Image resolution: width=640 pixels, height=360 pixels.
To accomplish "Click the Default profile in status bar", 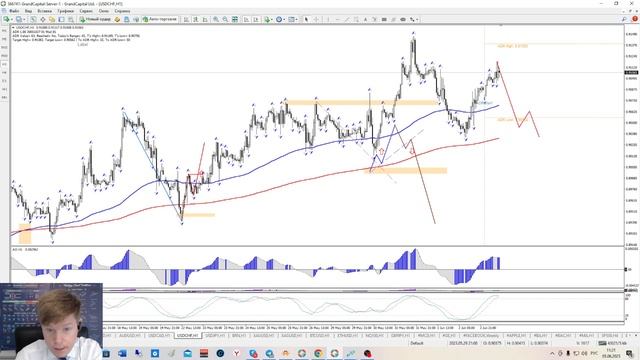I will tap(417, 343).
